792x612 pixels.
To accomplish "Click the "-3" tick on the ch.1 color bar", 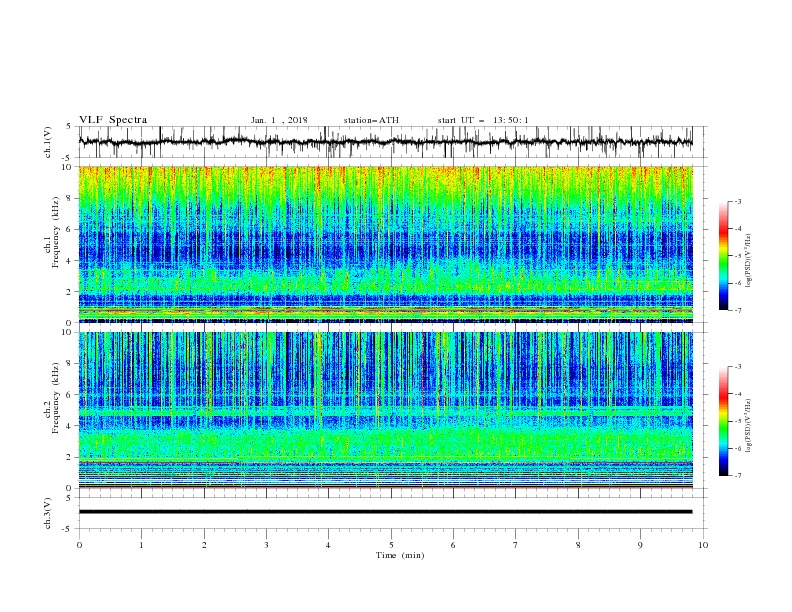I will [738, 201].
